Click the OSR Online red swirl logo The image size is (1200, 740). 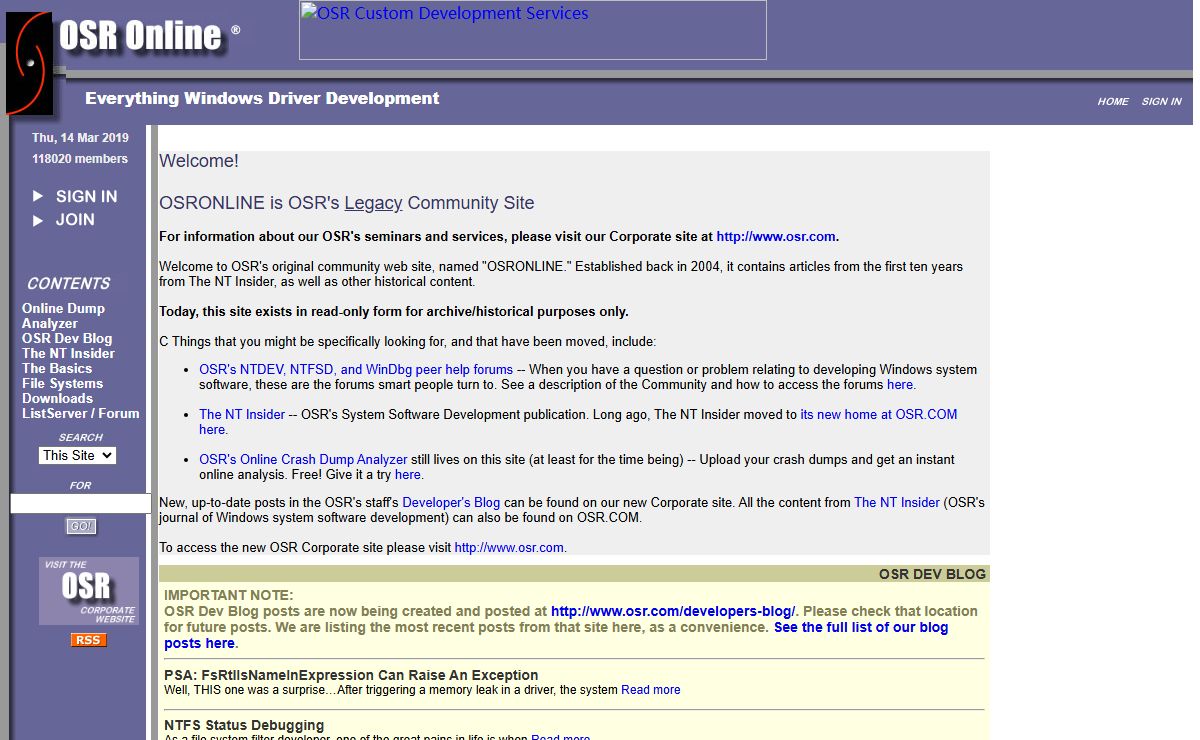28,63
